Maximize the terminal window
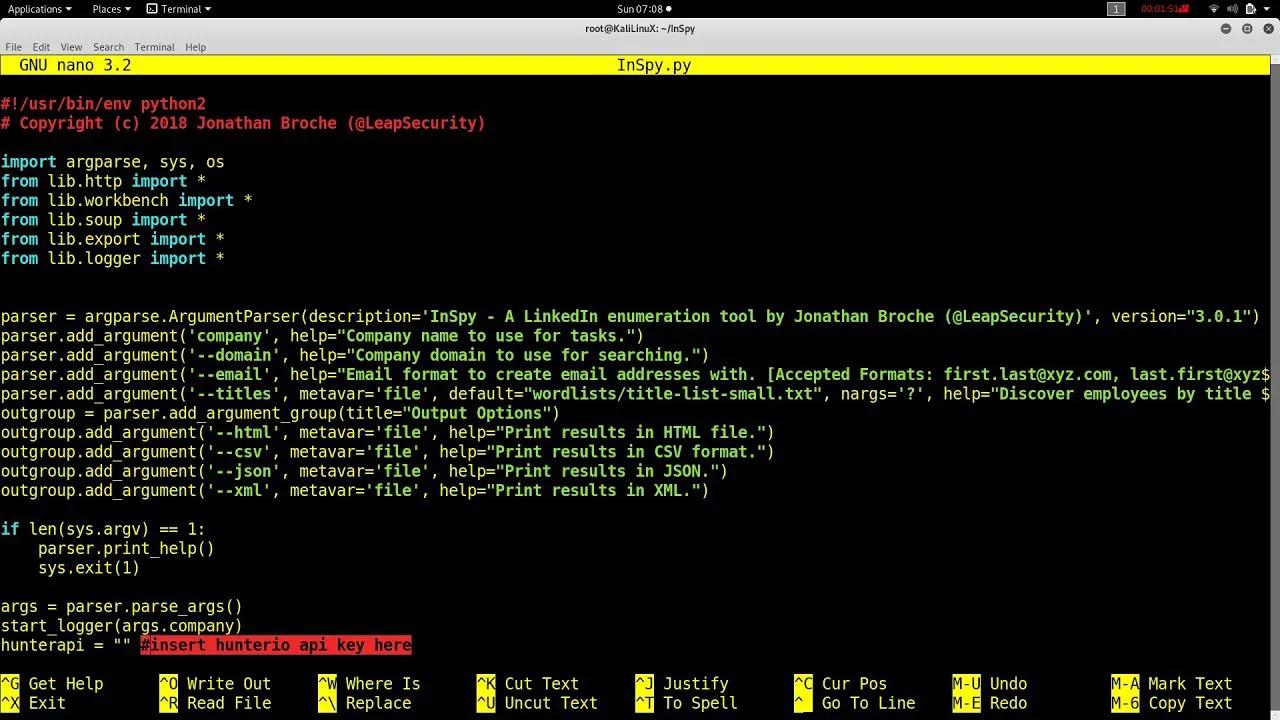 1247,28
